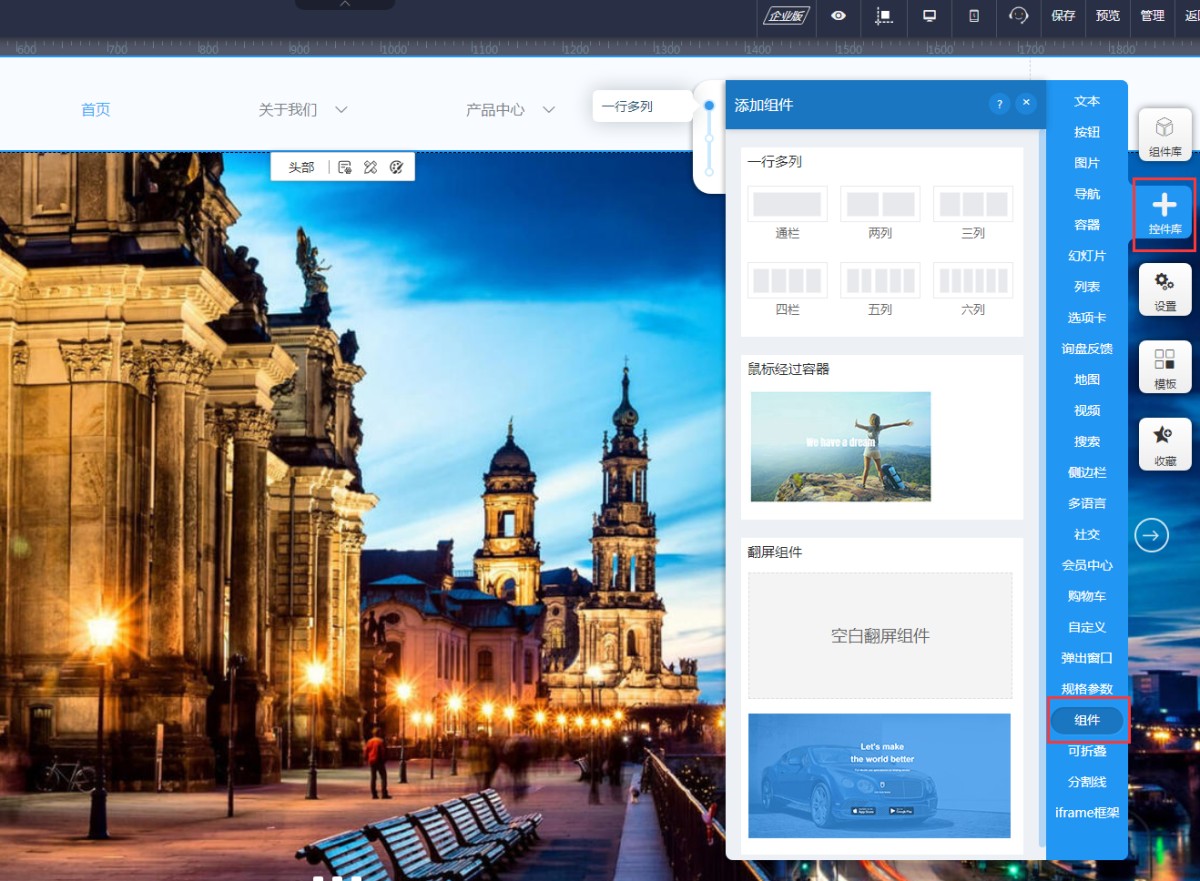The height and width of the screenshot is (881, 1200).
Task: Switch to mobile phone view icon
Action: [x=974, y=16]
